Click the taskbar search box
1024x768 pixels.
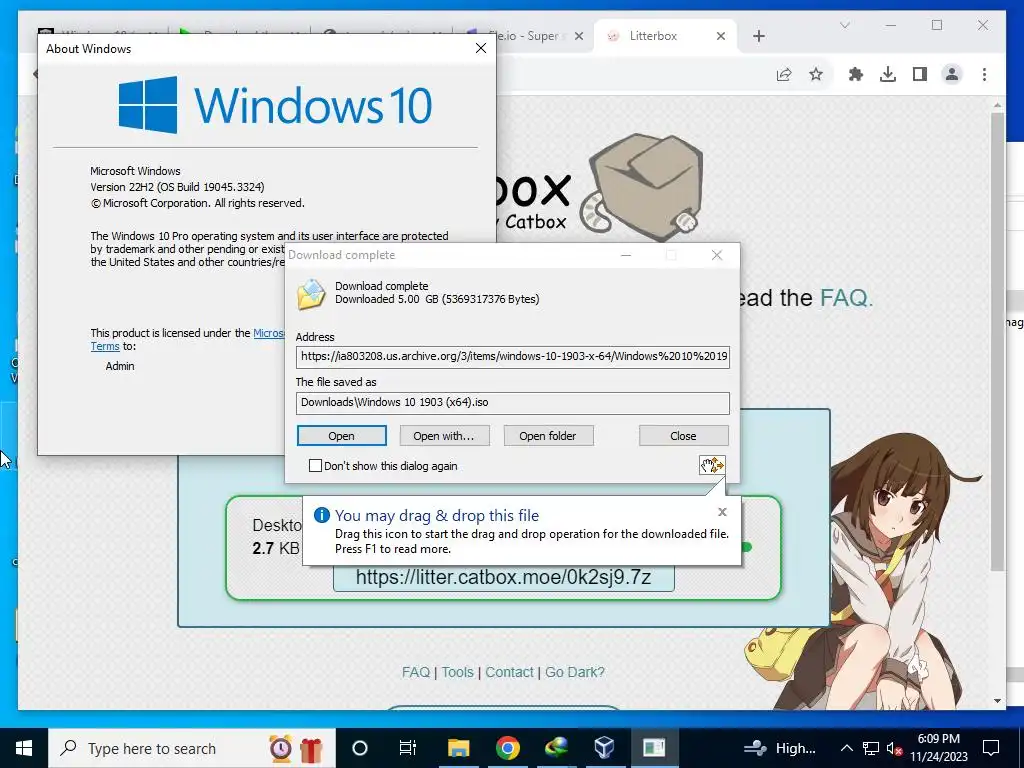pyautogui.click(x=192, y=748)
